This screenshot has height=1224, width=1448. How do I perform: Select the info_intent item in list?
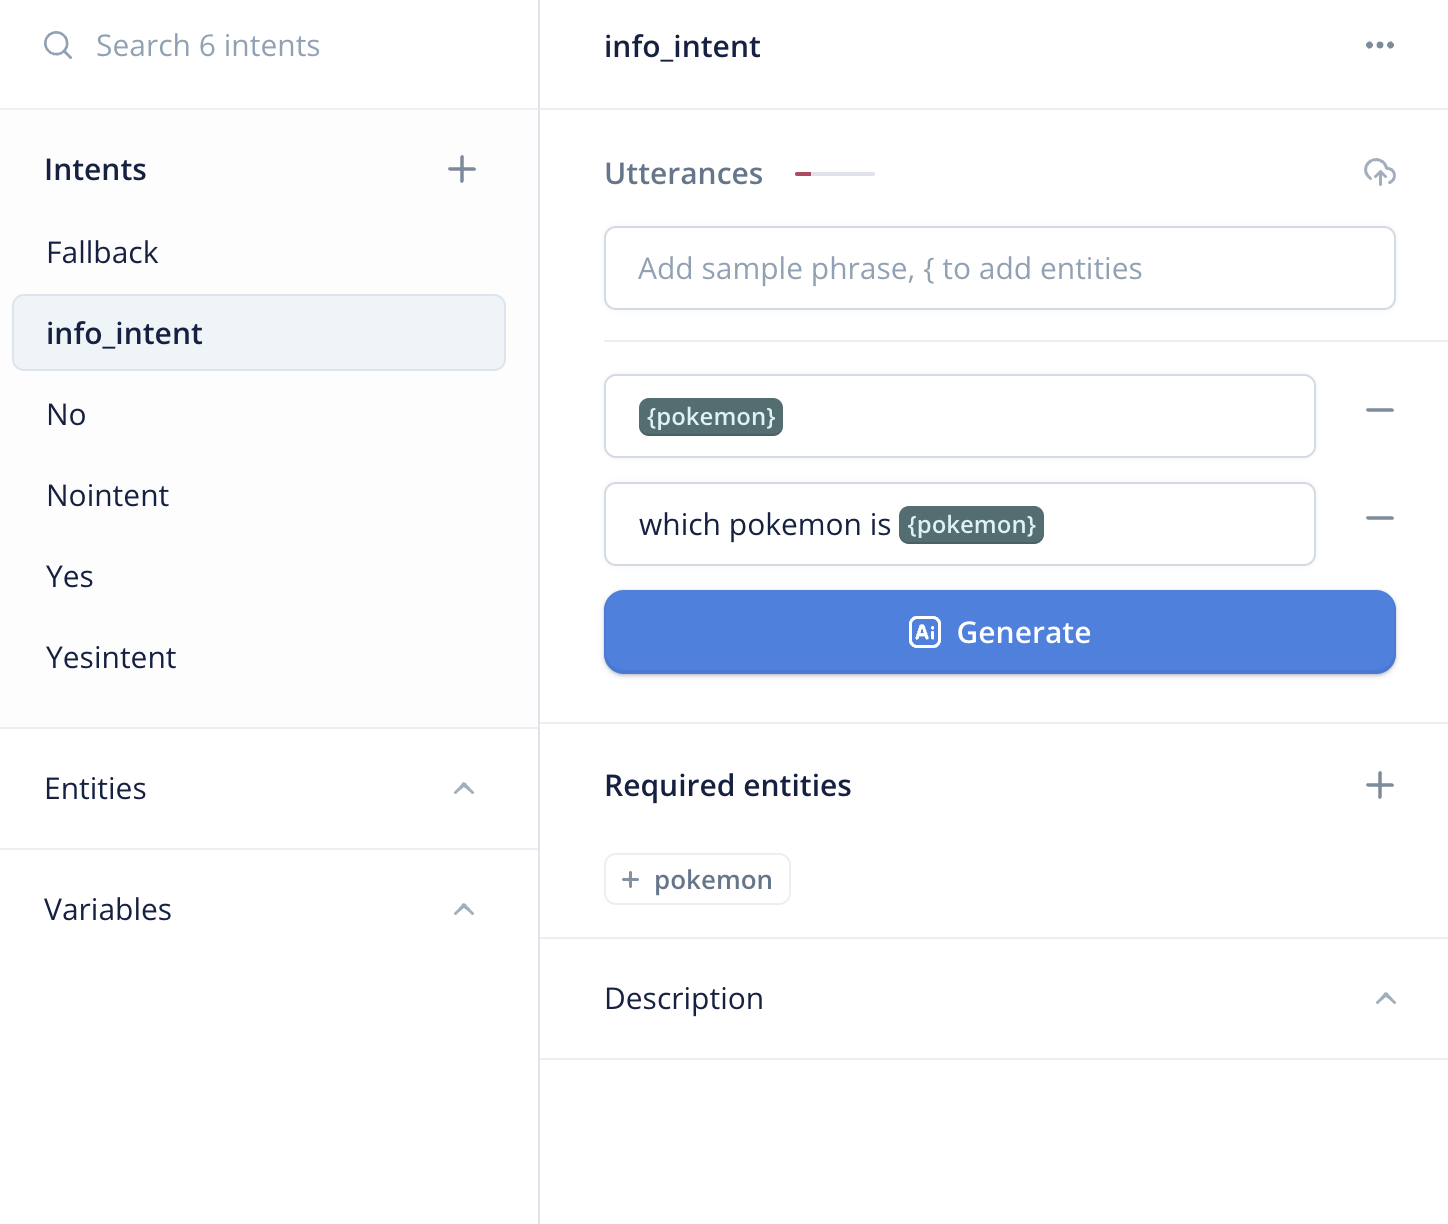click(259, 333)
